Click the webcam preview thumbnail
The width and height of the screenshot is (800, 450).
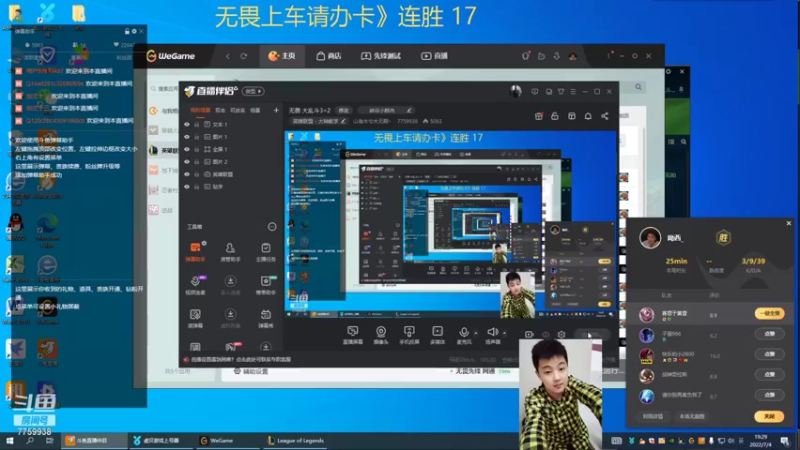coord(560,393)
